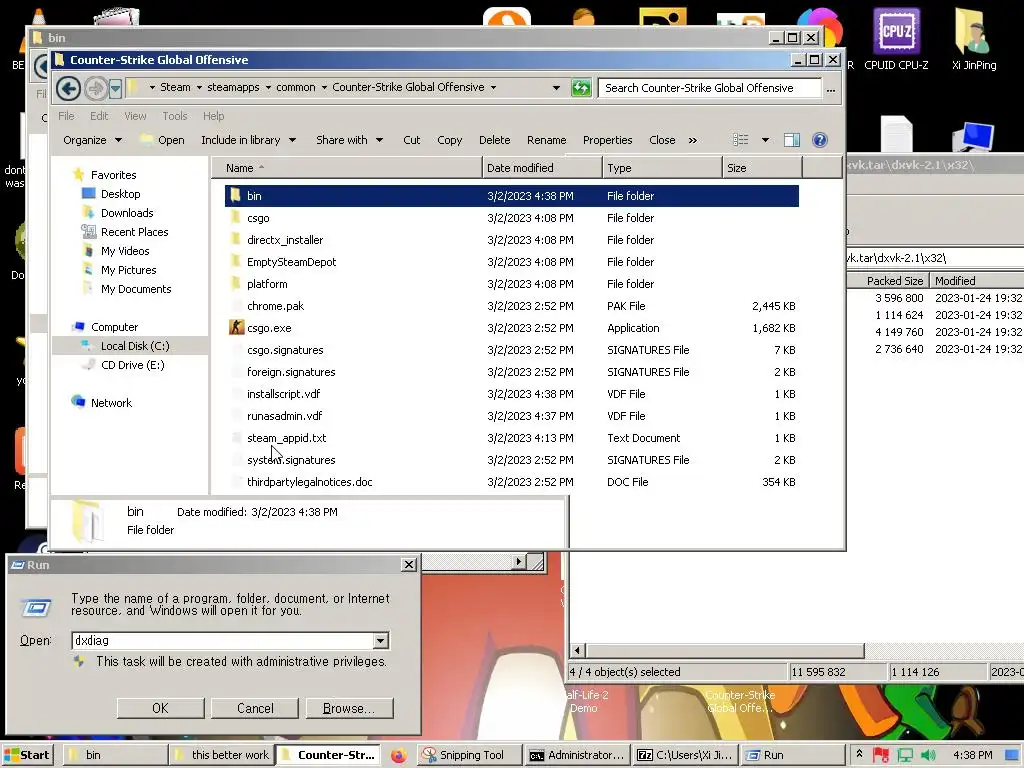Sort by the Name column header

(x=347, y=168)
